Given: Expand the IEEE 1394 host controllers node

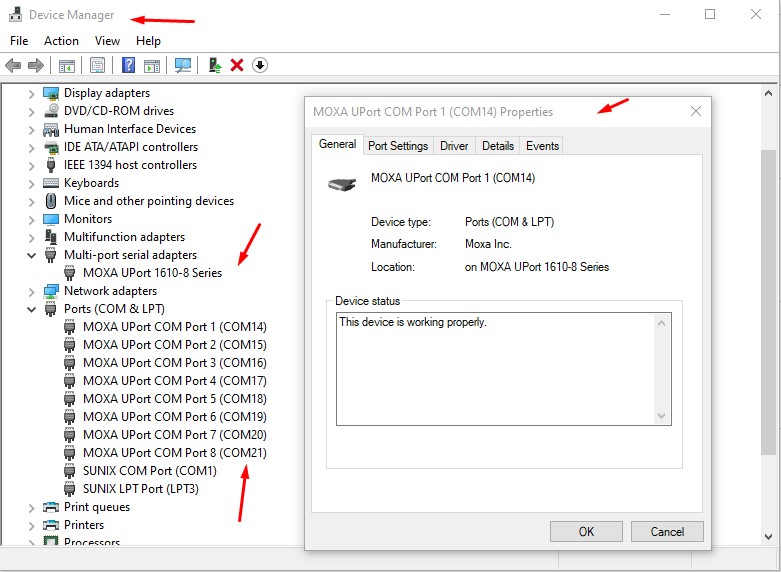Looking at the screenshot, I should (x=31, y=165).
